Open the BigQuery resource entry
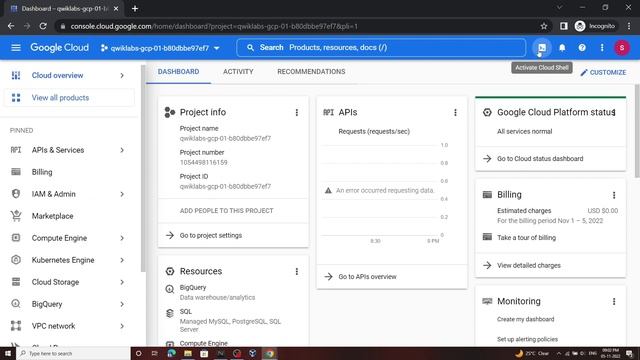Screen dimensions: 640x360 193,288
